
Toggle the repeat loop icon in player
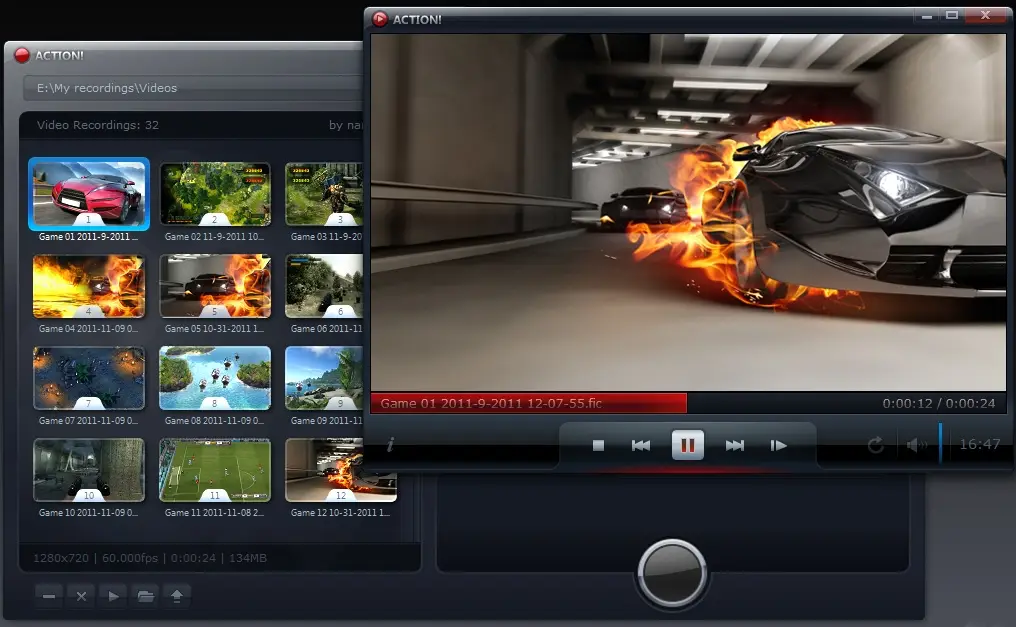point(875,445)
